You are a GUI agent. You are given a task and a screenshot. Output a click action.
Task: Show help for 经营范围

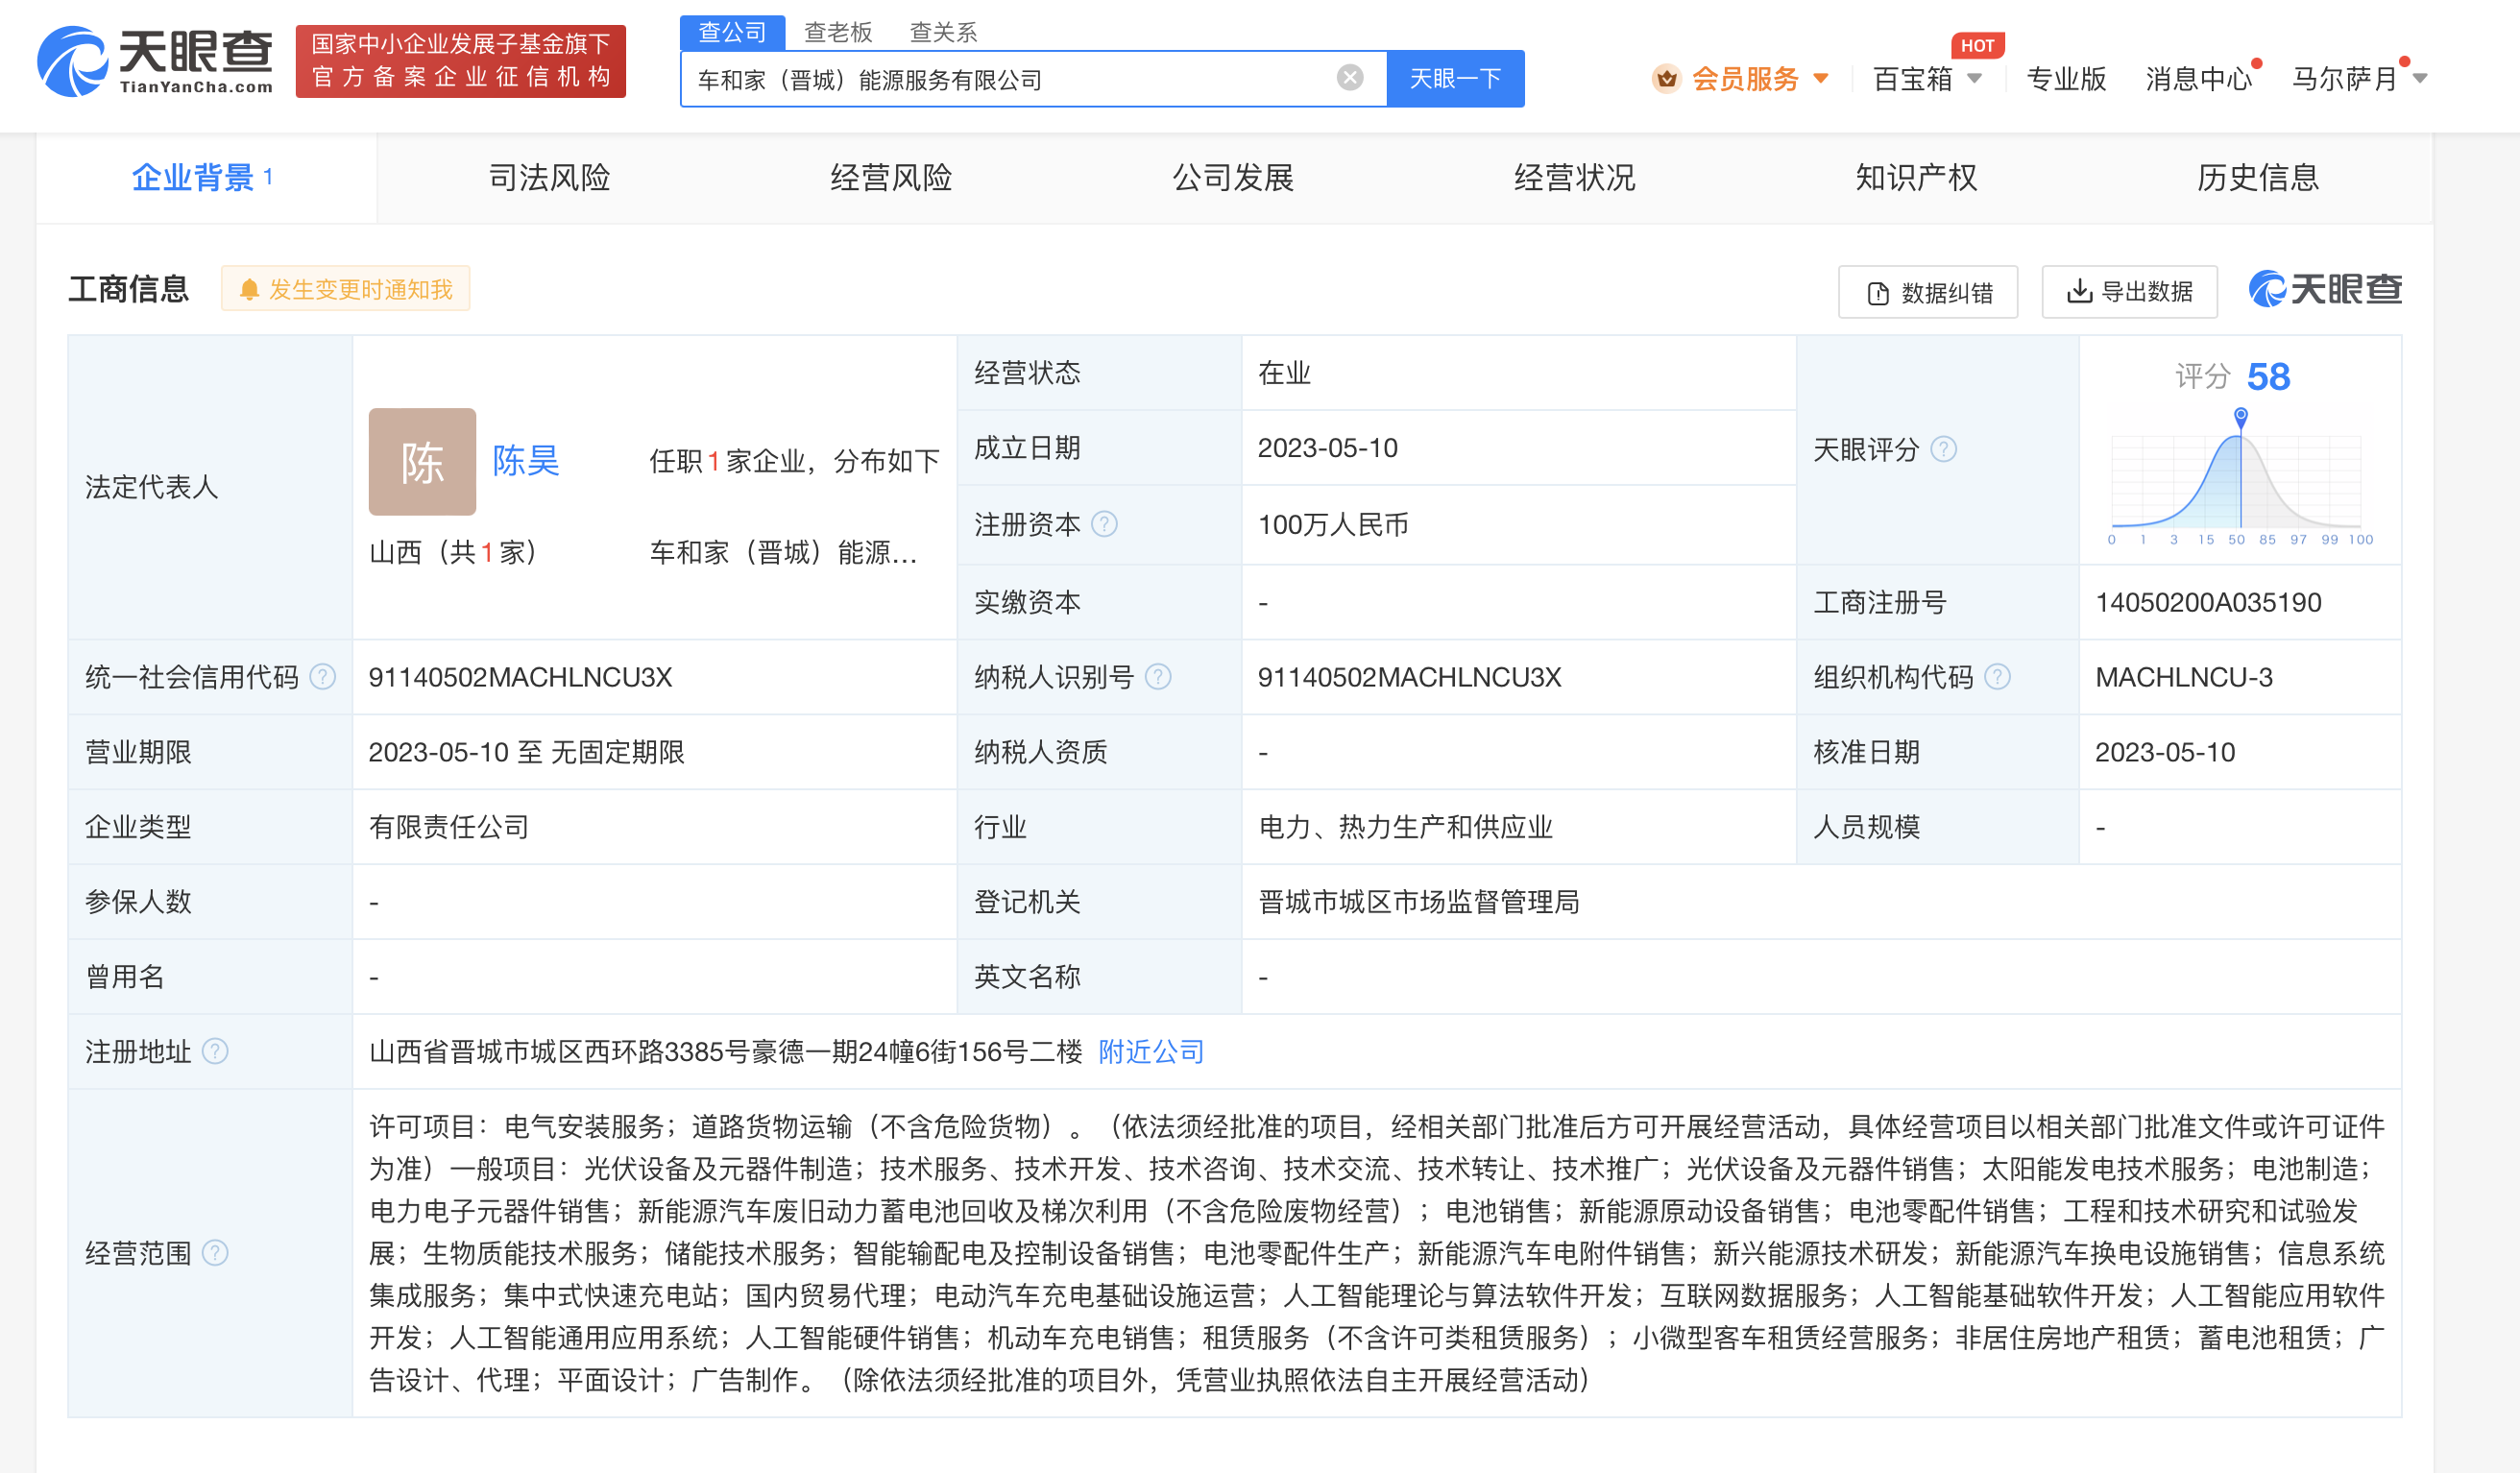coord(215,1252)
